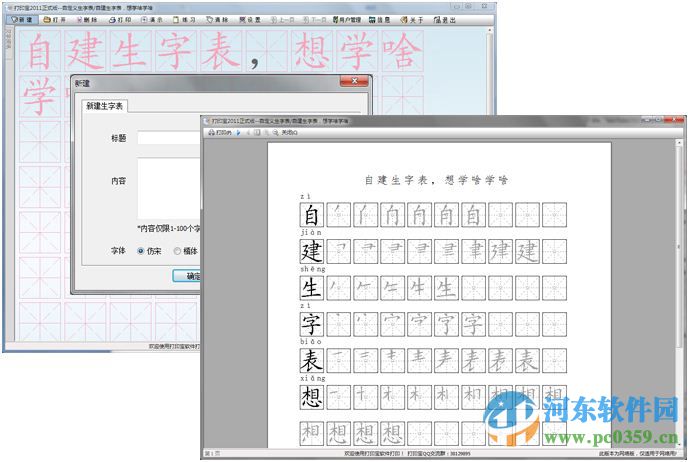Click the 打开 (Open) toolbar button
The width and height of the screenshot is (688, 462).
coord(55,20)
